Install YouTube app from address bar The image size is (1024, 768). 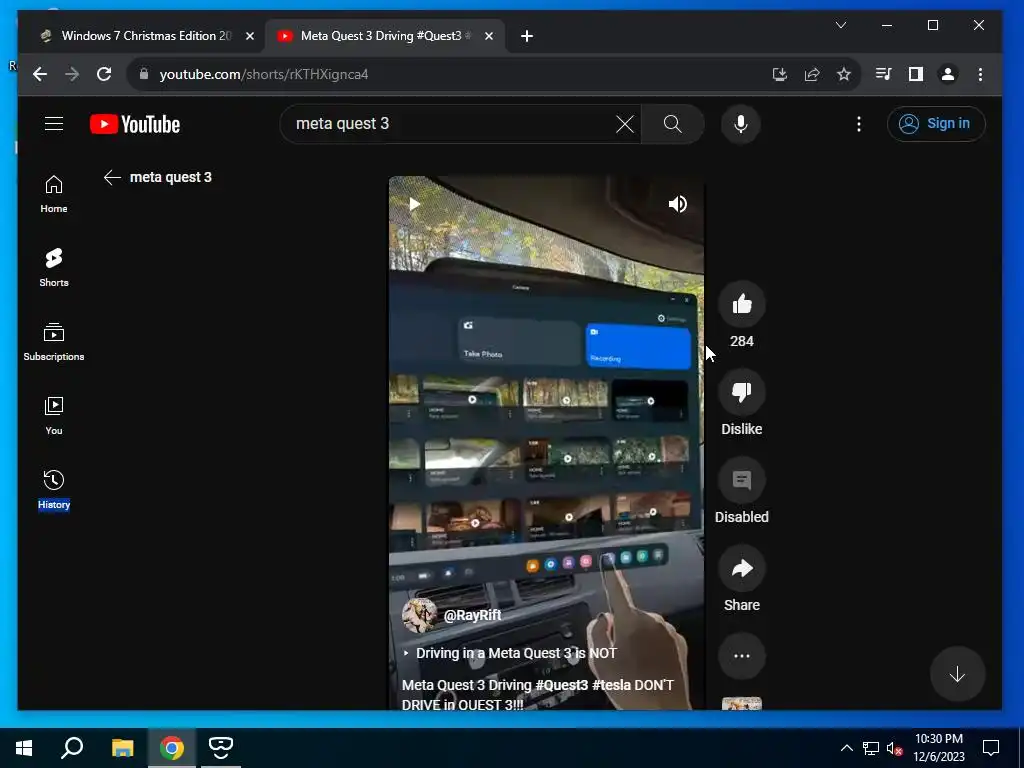(780, 74)
